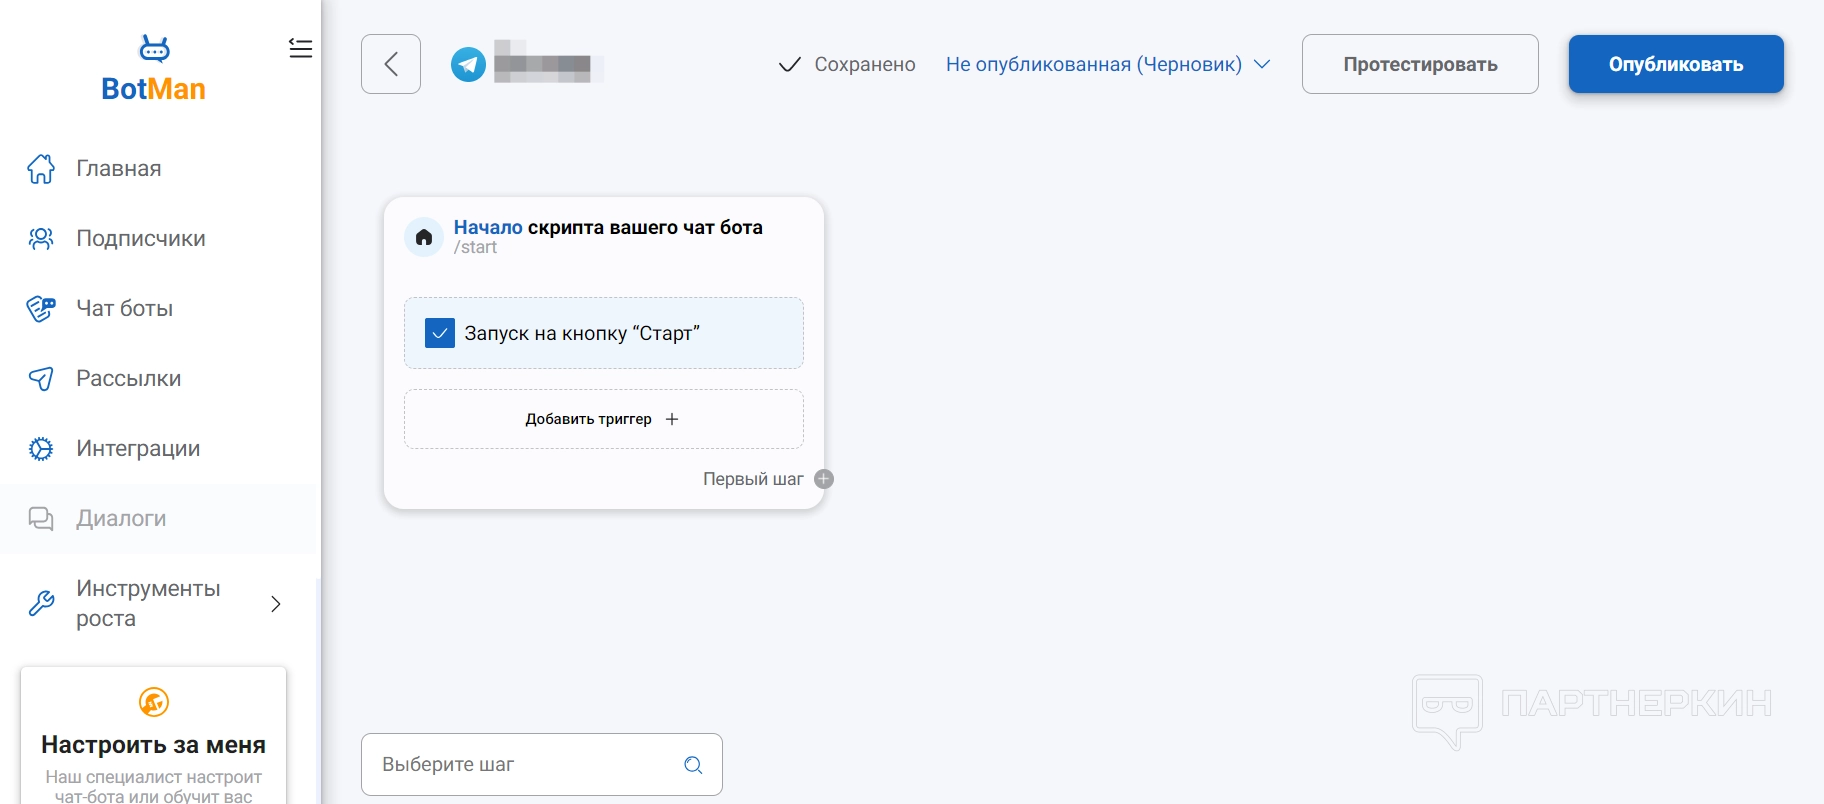Viewport: 1824px width, 804px height.
Task: Select "Интеграции" in the sidebar
Action: (138, 449)
